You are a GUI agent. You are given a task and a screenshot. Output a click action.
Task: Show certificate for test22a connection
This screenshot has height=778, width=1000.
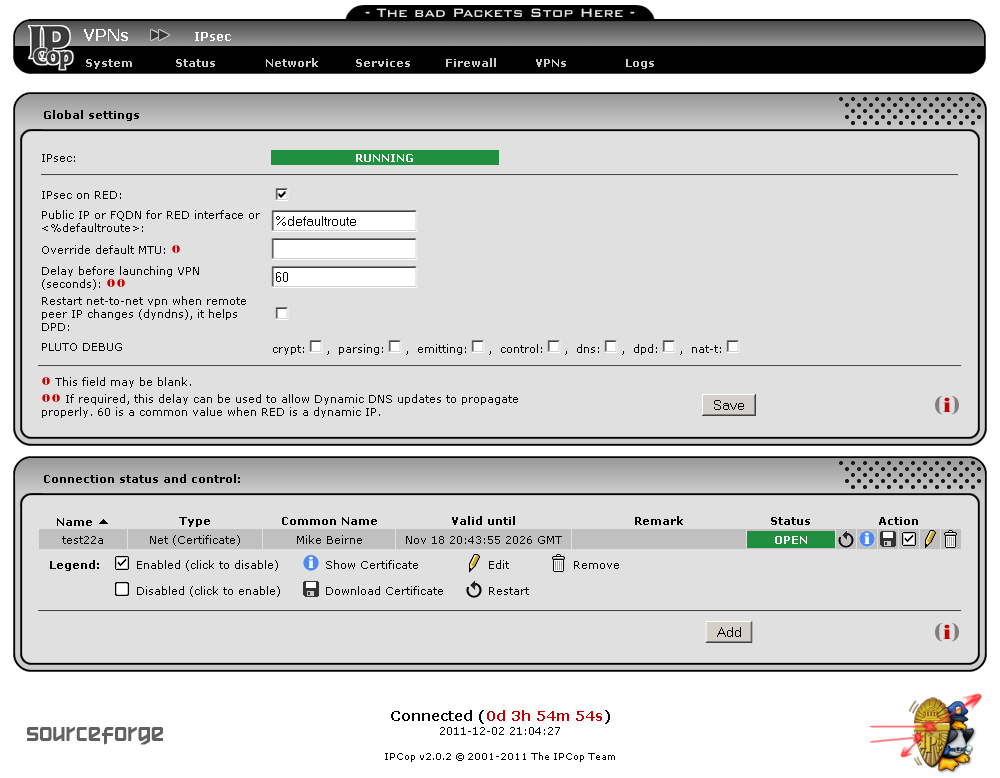pyautogui.click(x=867, y=539)
